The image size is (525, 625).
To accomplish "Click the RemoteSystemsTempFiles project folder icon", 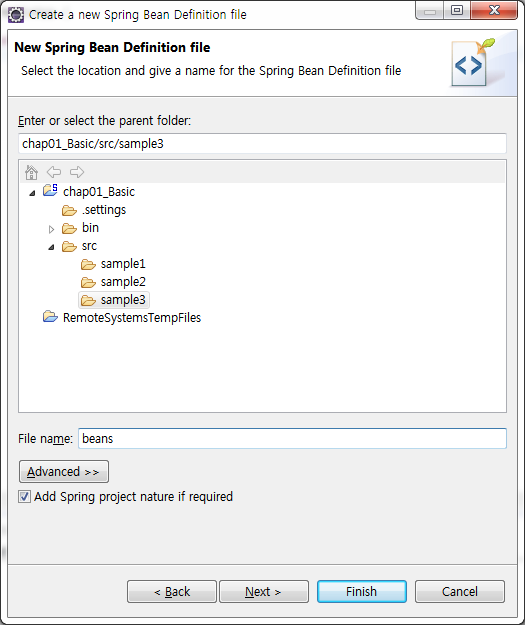I will click(x=50, y=317).
